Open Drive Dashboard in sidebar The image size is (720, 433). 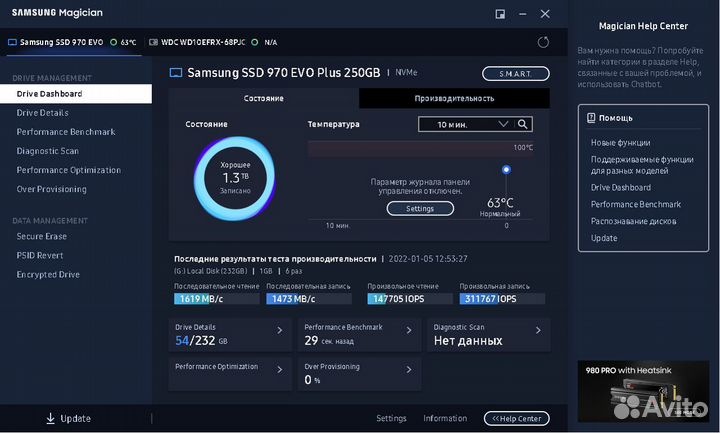coord(76,94)
